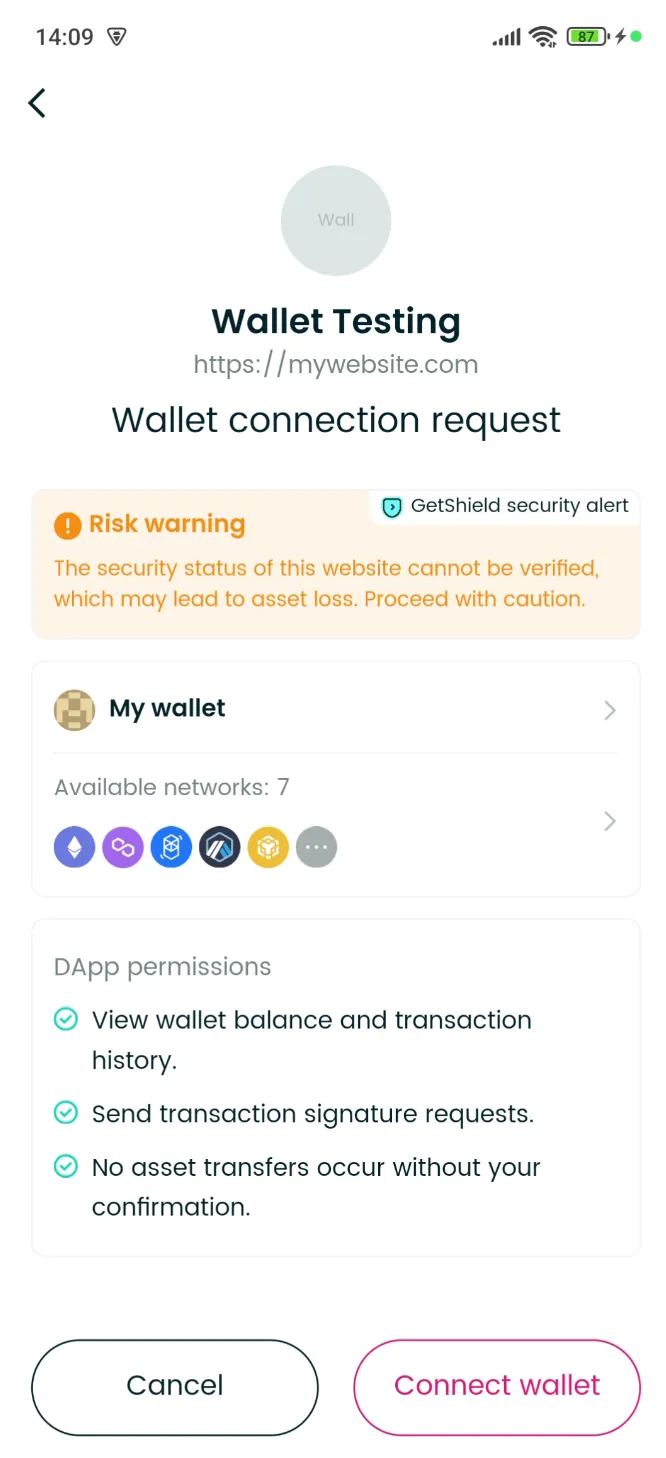Select the Polygon network icon

[122, 847]
